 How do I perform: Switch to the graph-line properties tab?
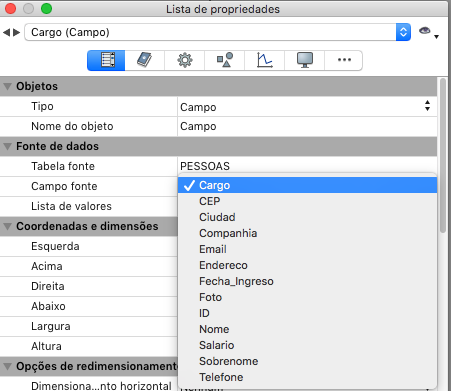pos(264,60)
